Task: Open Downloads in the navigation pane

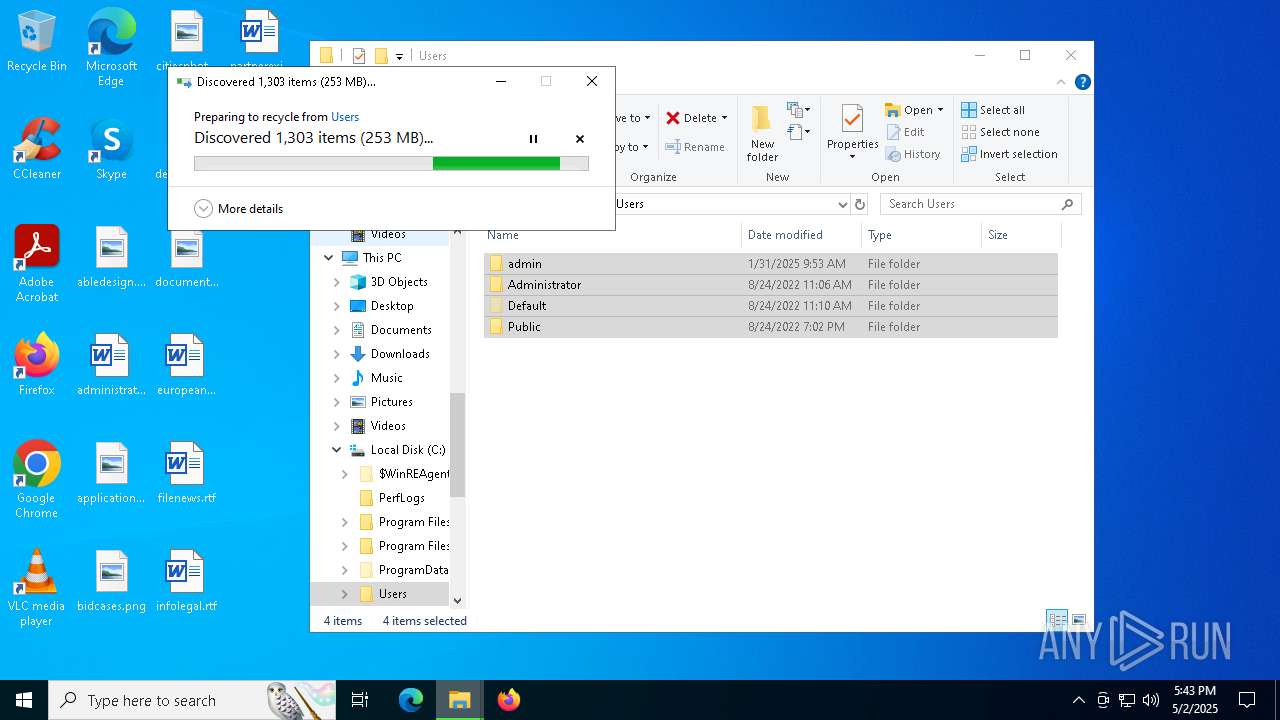Action: [x=399, y=354]
